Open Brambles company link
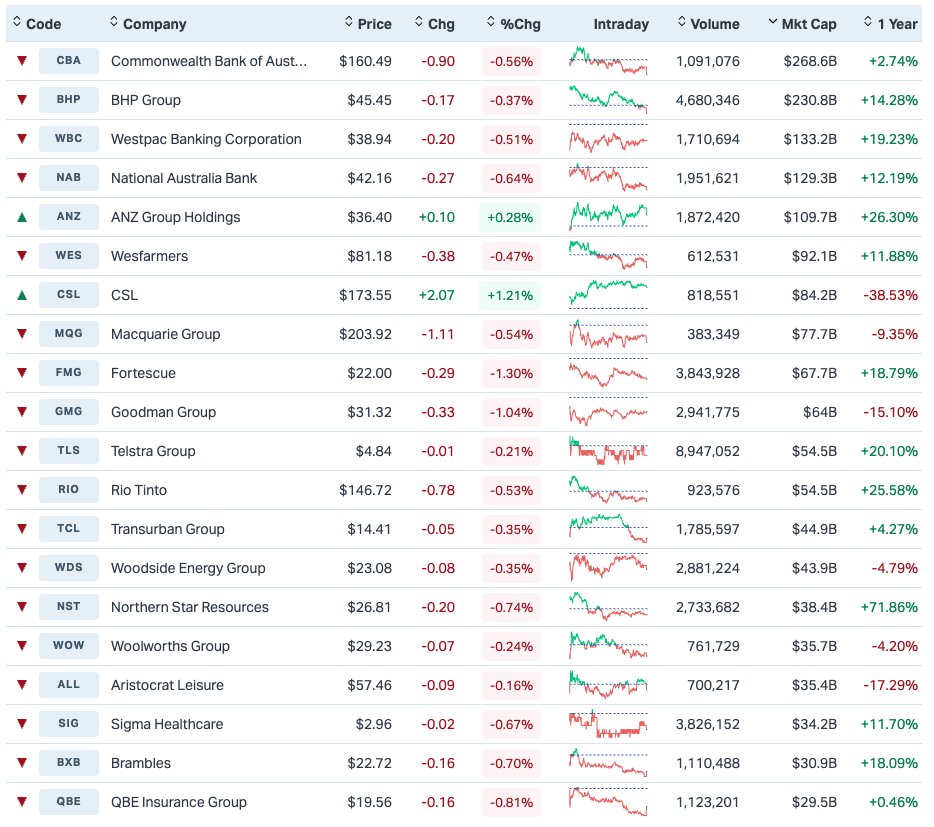This screenshot has width=934, height=827. click(141, 763)
